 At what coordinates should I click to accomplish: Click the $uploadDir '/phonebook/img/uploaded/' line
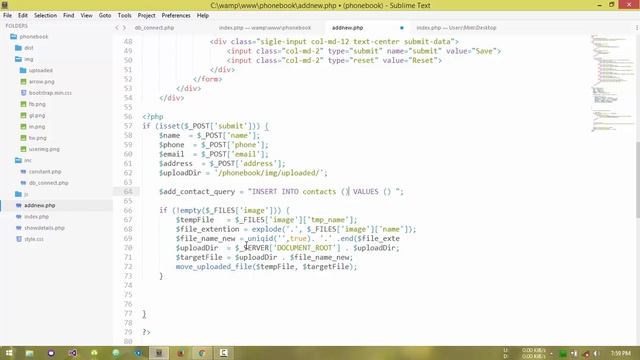pos(243,173)
